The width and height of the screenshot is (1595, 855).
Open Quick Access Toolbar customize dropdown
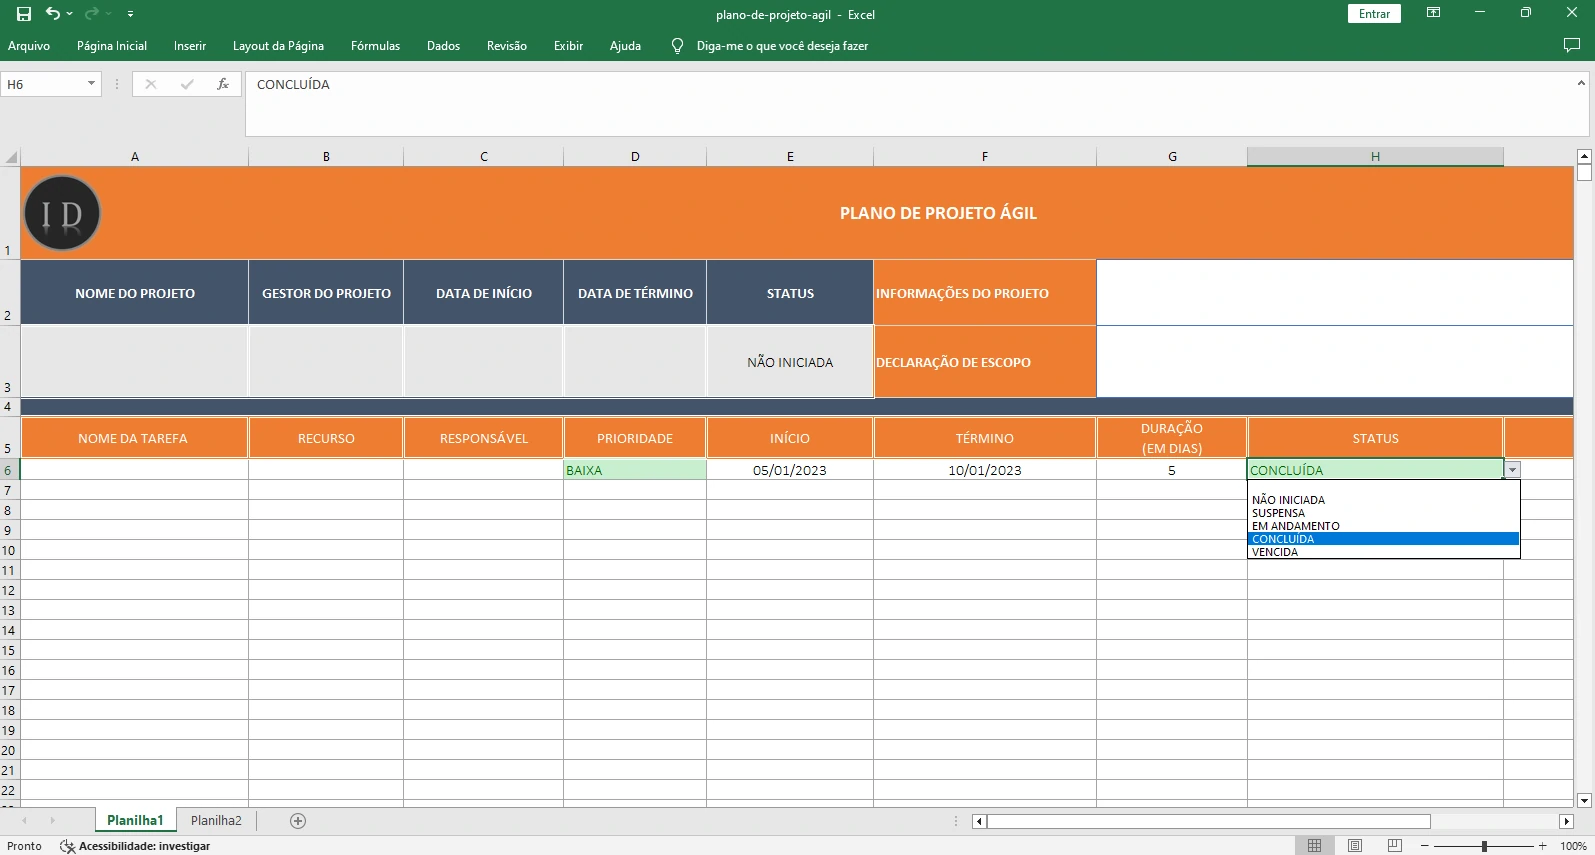[x=130, y=14]
